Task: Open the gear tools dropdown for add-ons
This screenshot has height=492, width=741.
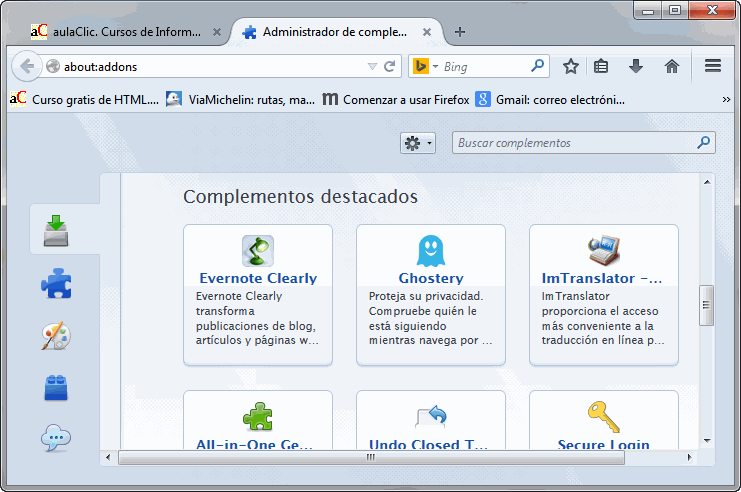Action: pyautogui.click(x=418, y=143)
